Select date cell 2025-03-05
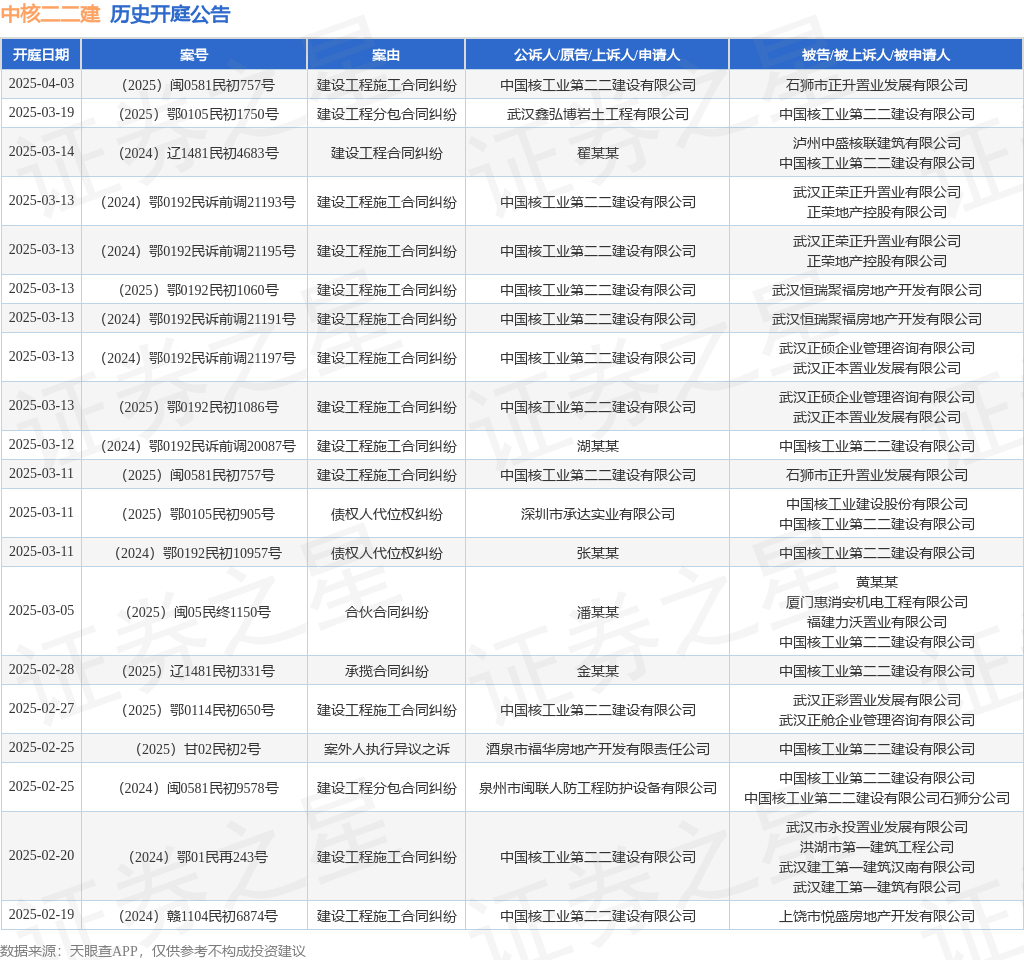This screenshot has width=1024, height=960. tap(41, 611)
